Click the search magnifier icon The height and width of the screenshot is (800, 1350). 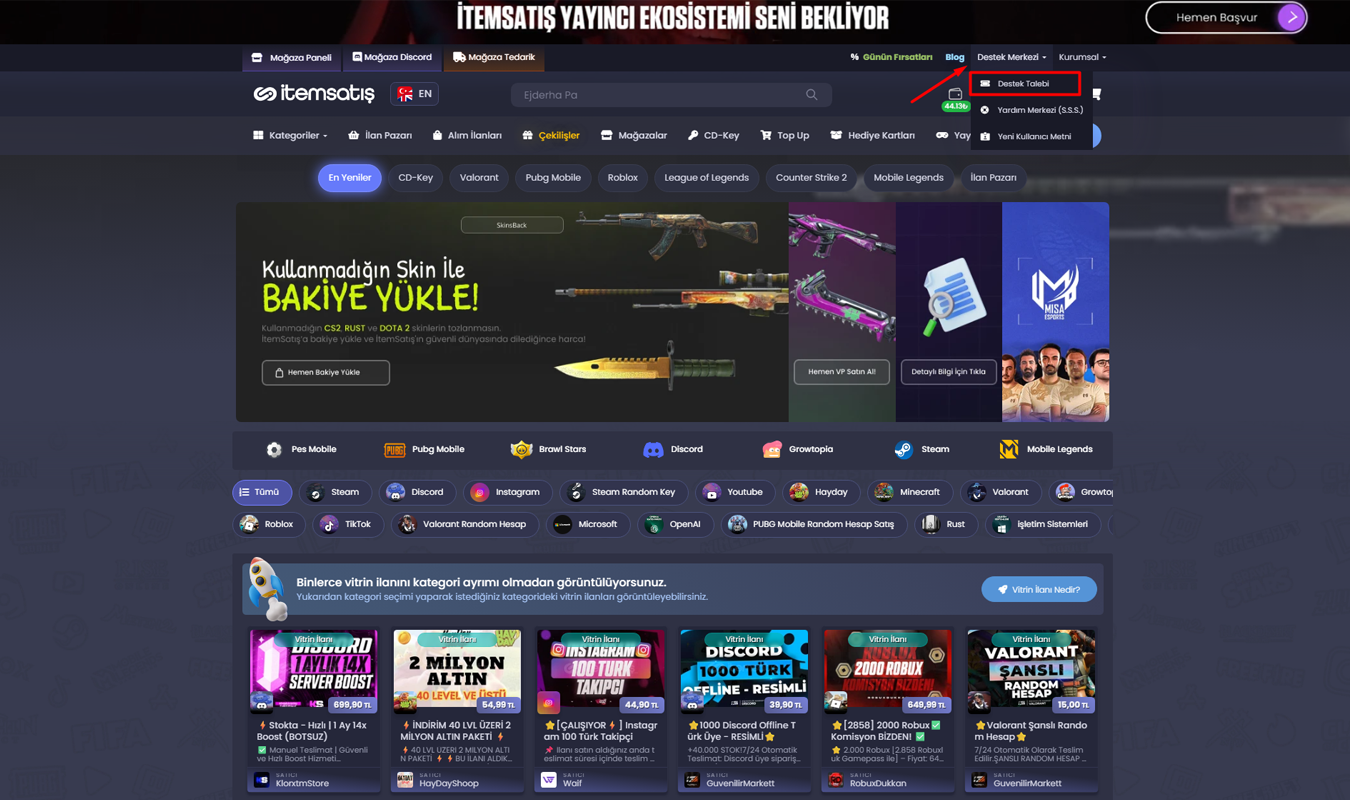click(x=812, y=95)
